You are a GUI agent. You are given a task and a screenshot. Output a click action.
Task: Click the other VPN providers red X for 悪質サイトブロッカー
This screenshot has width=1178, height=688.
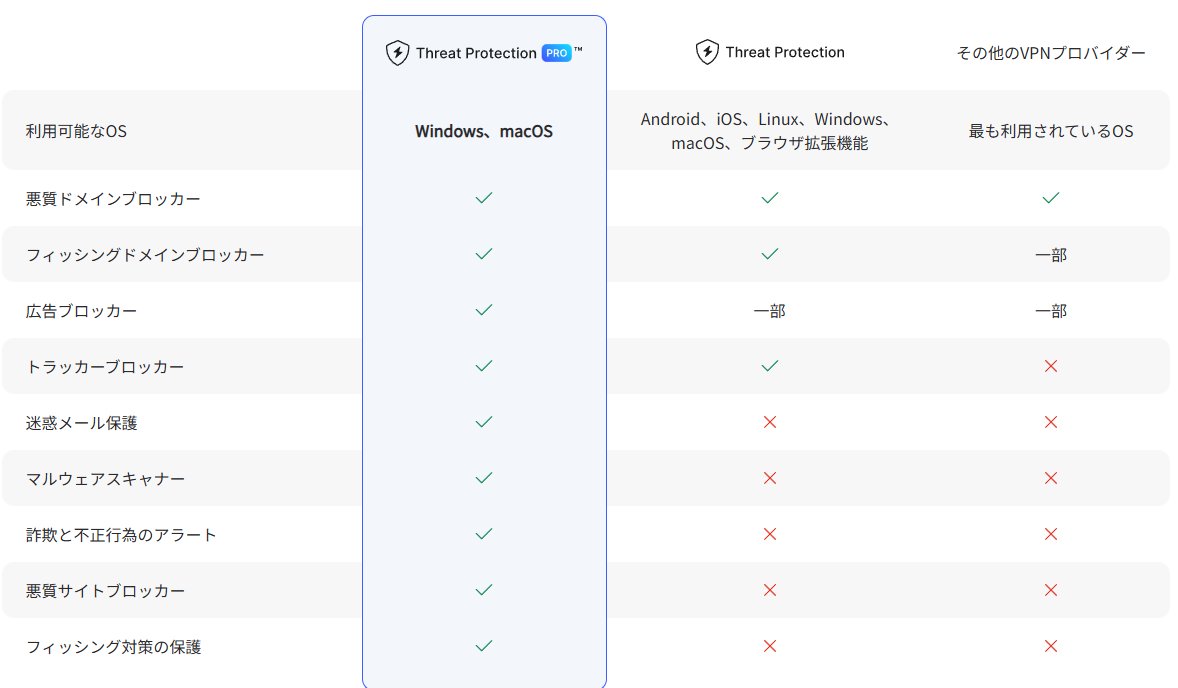point(1050,590)
